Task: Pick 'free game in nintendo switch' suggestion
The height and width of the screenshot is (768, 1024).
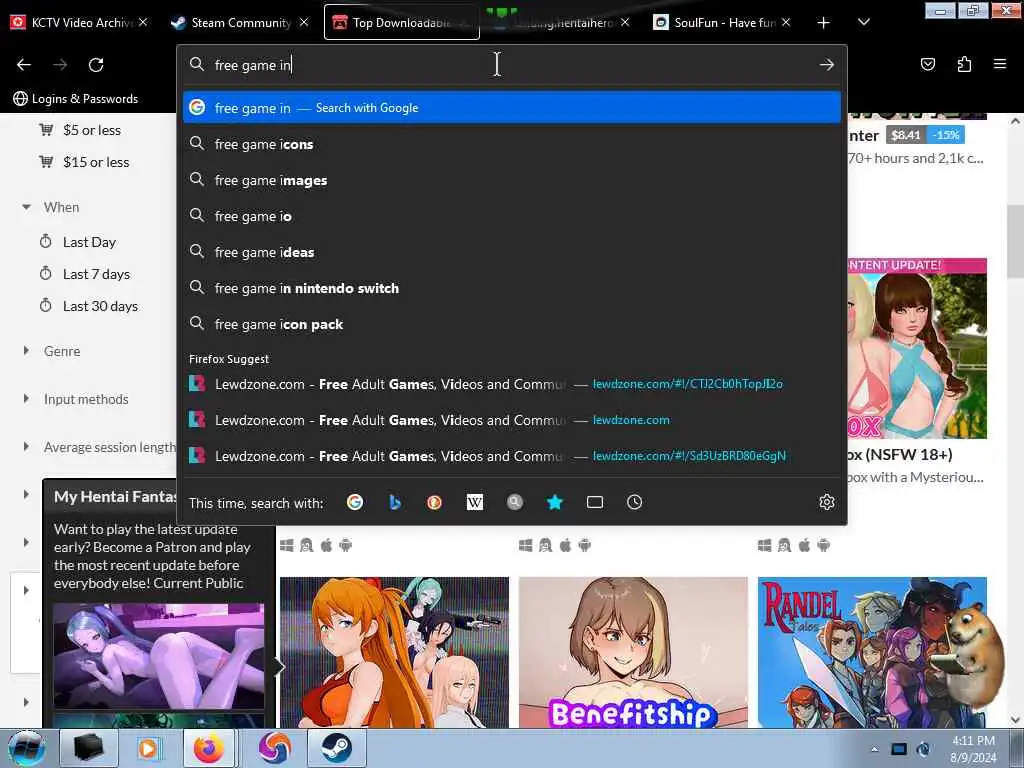Action: 511,288
